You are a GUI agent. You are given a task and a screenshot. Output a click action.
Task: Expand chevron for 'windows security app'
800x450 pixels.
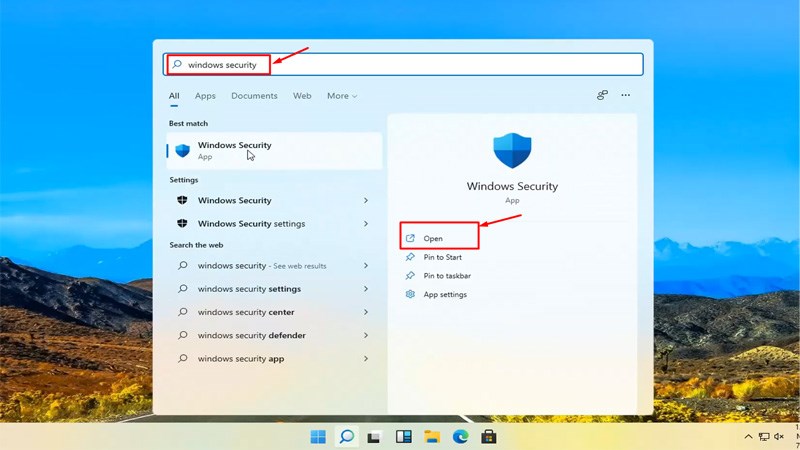pos(366,359)
